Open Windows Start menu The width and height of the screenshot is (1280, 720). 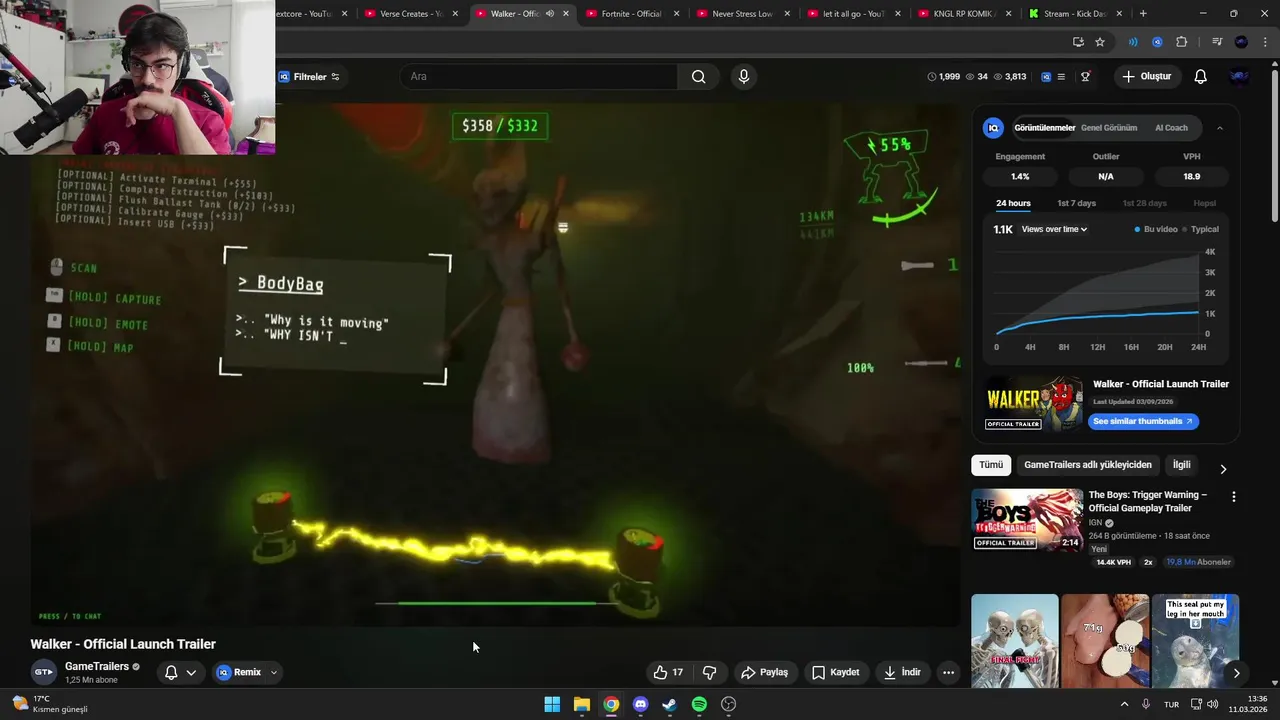click(x=552, y=704)
